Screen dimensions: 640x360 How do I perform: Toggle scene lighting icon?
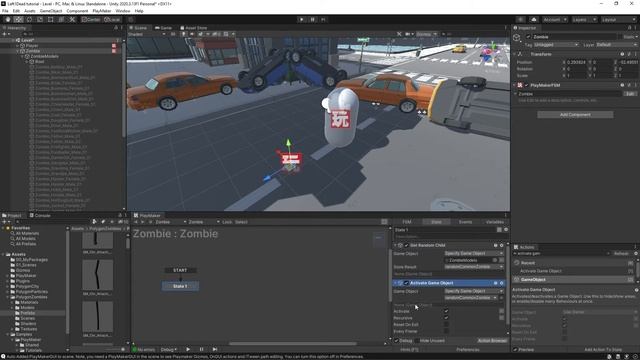tap(184, 34)
